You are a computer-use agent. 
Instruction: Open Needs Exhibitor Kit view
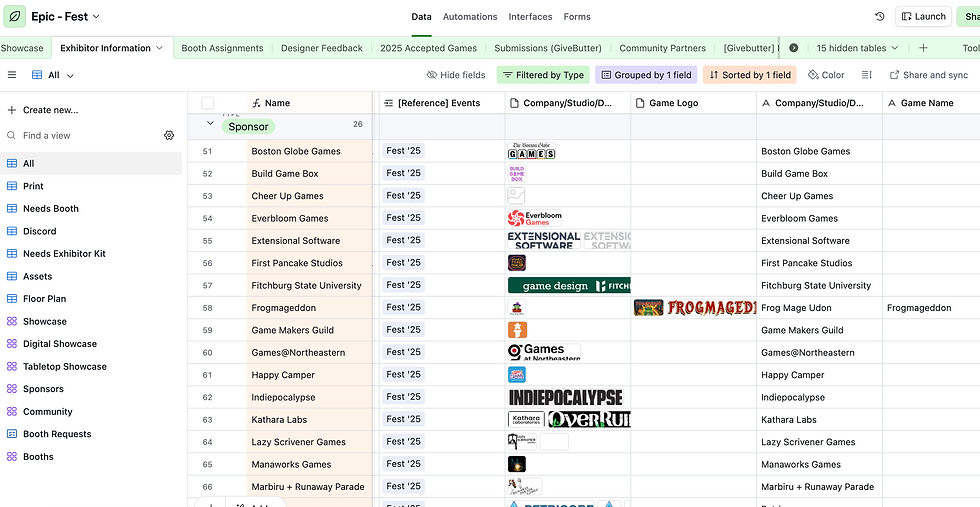pyautogui.click(x=91, y=254)
